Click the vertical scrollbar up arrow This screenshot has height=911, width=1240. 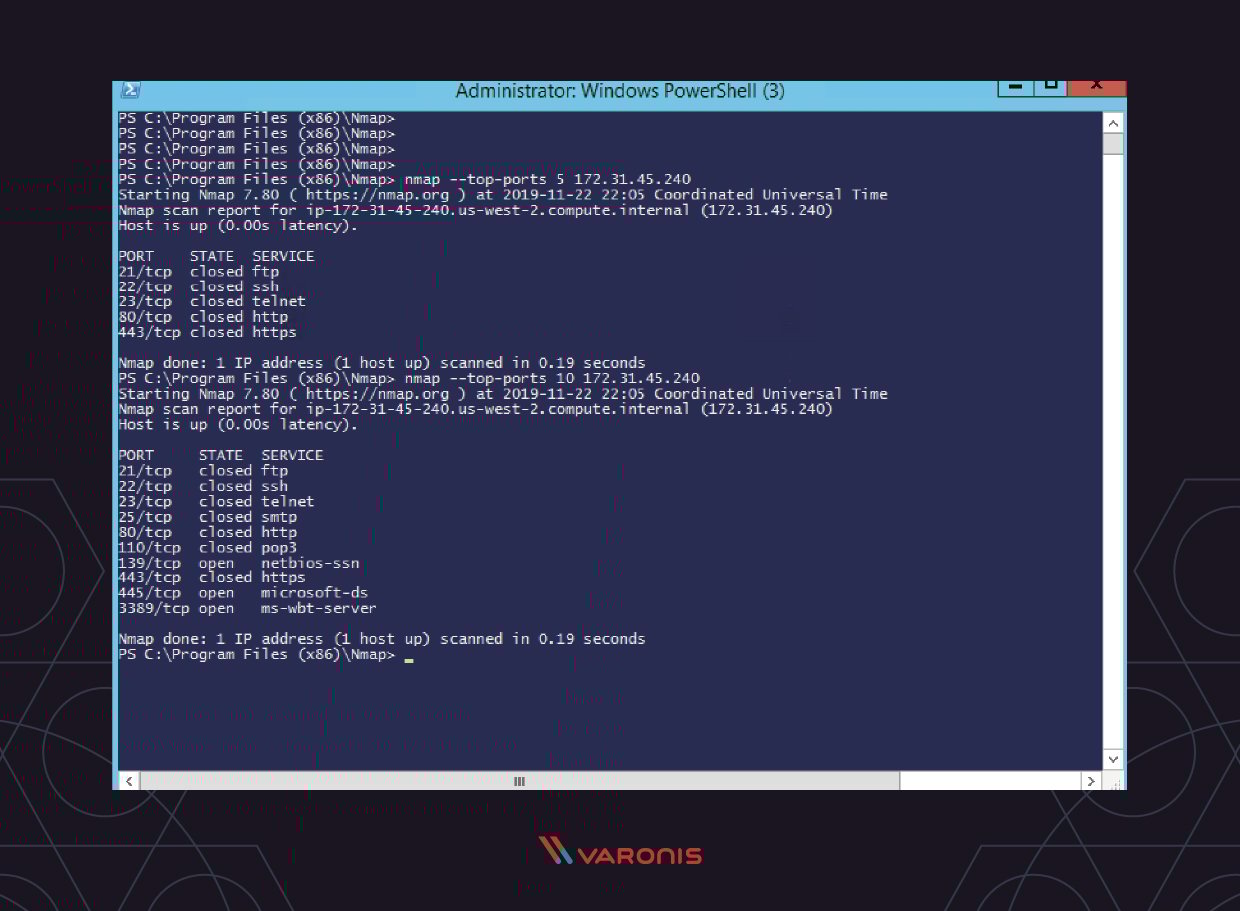(1112, 121)
